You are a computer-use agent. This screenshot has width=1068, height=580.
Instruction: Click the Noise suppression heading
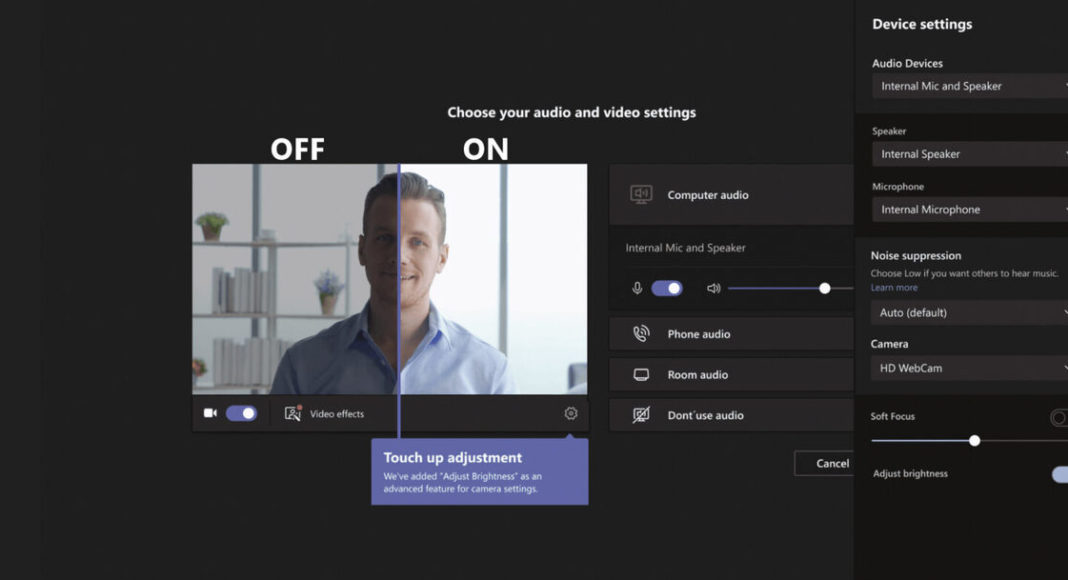pyautogui.click(x=915, y=256)
